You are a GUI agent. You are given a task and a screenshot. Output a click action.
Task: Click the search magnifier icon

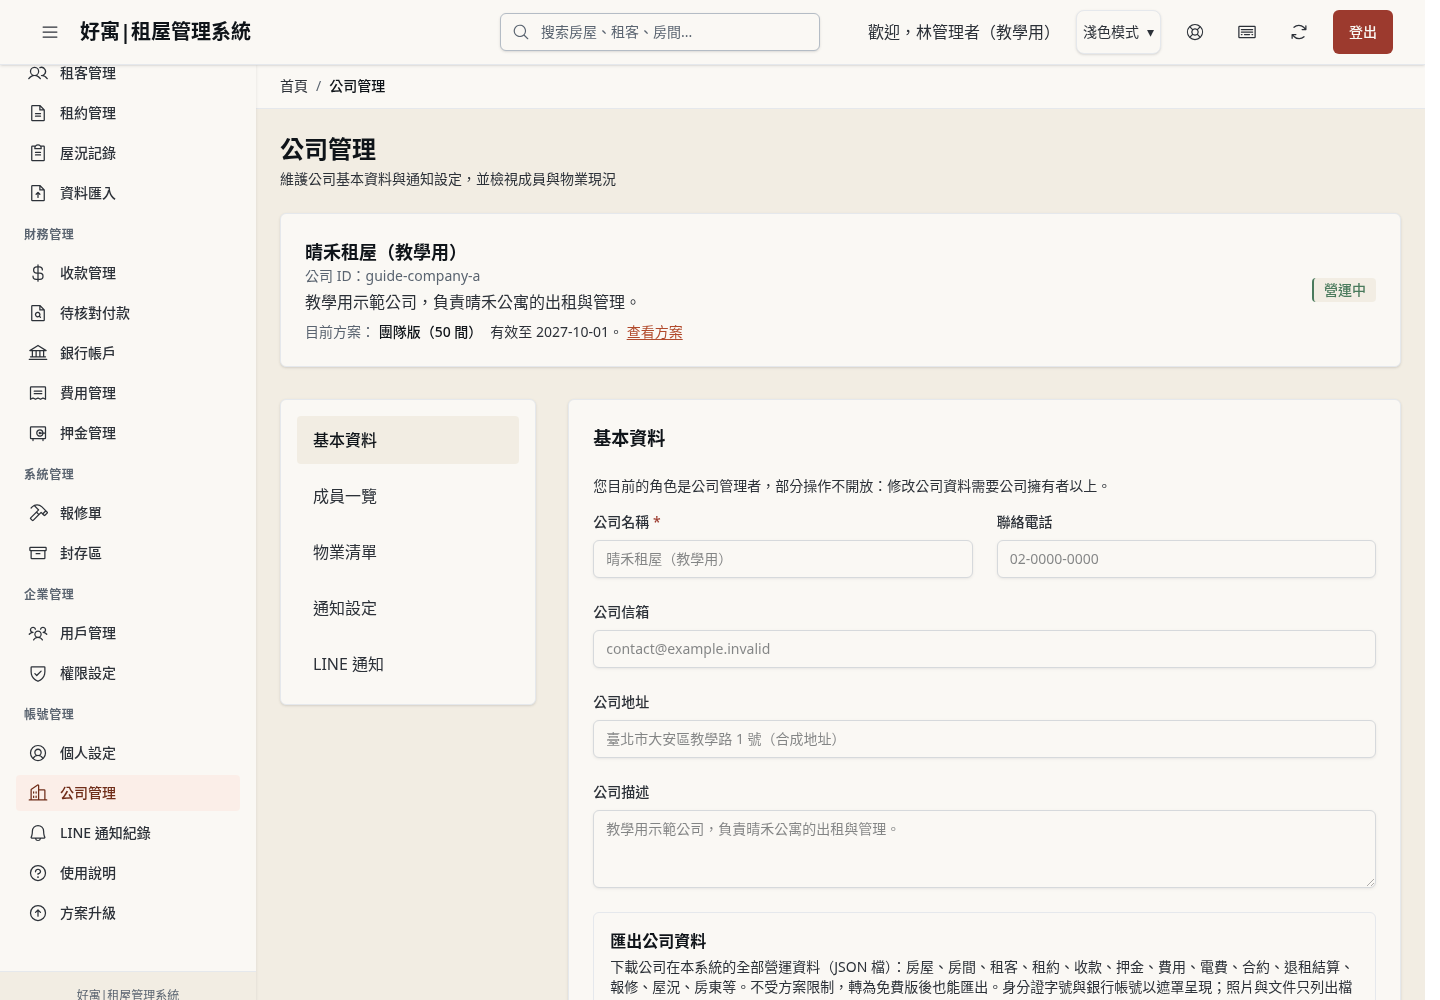521,32
